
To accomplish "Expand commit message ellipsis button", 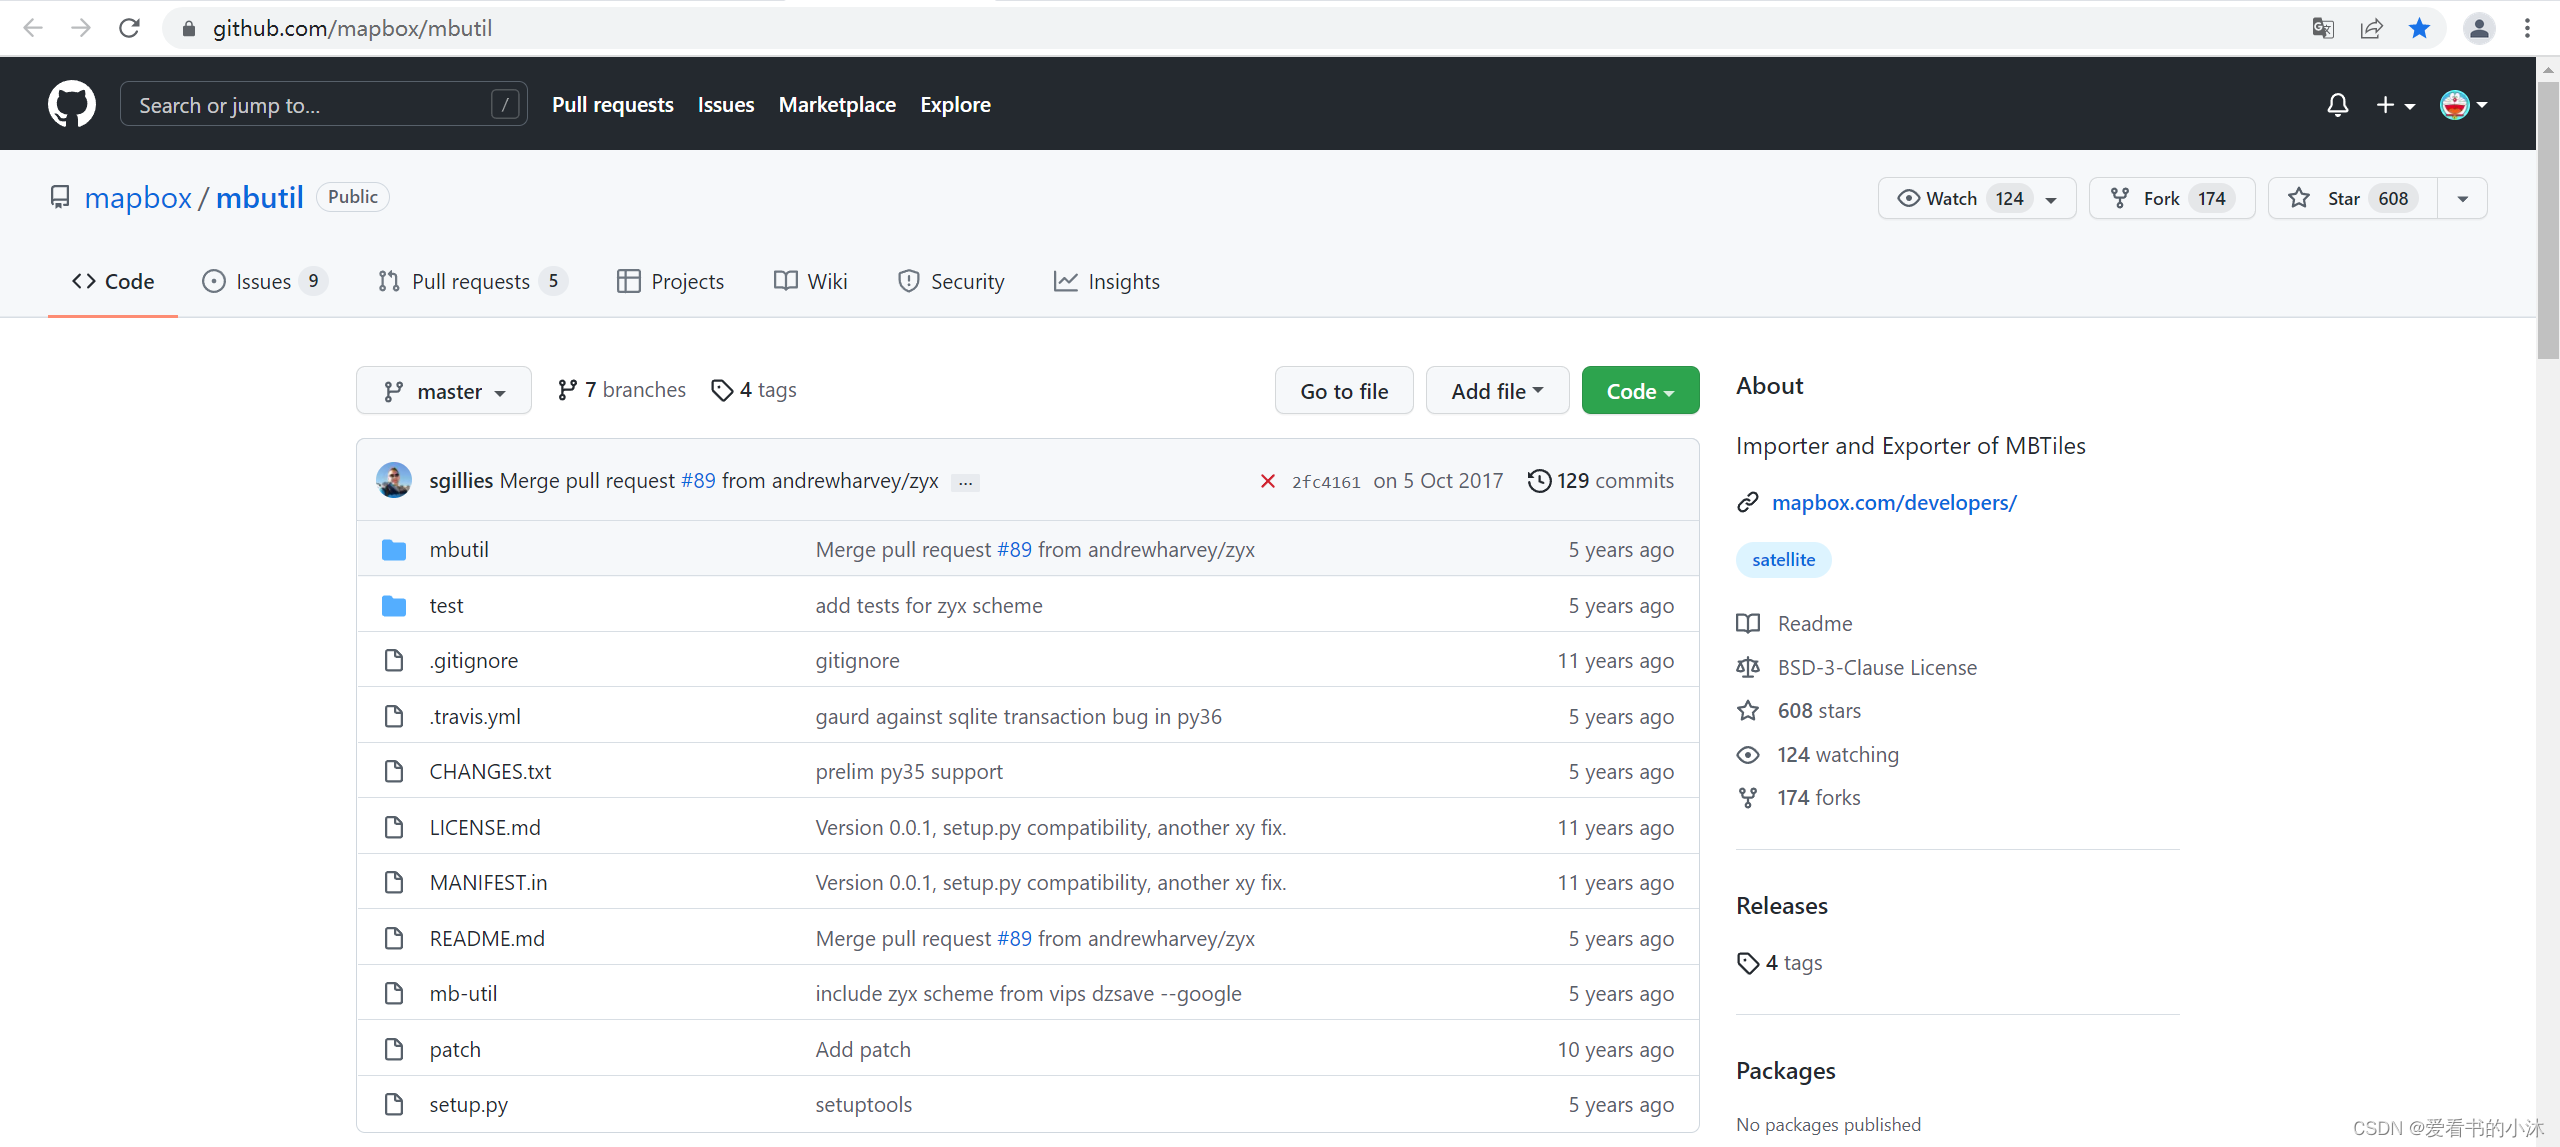I will point(965,483).
